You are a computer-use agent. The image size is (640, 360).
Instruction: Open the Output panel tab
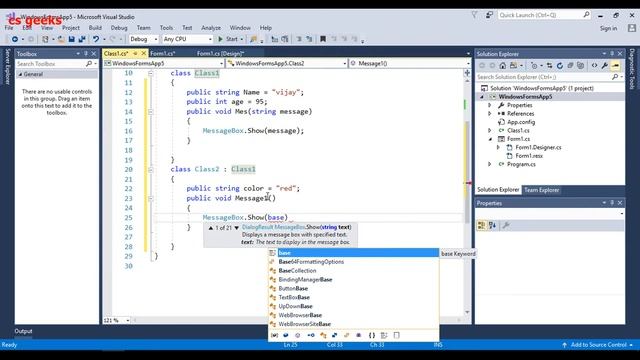23,331
